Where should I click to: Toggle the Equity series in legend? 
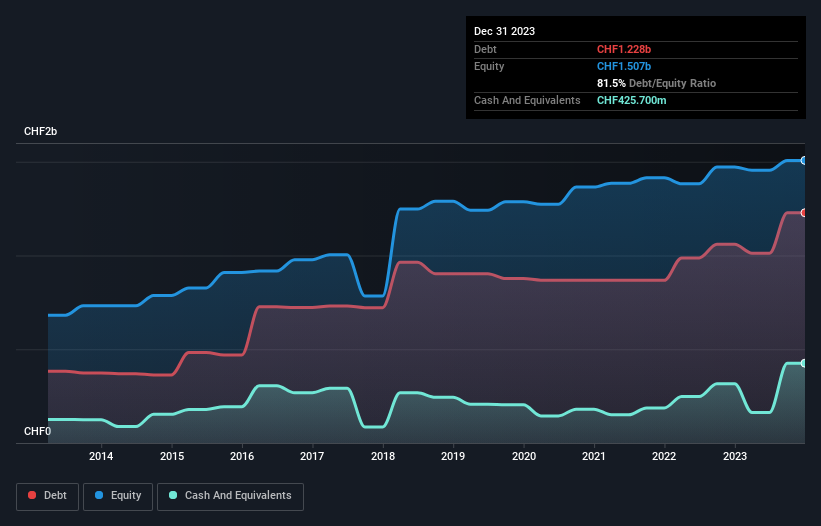118,495
